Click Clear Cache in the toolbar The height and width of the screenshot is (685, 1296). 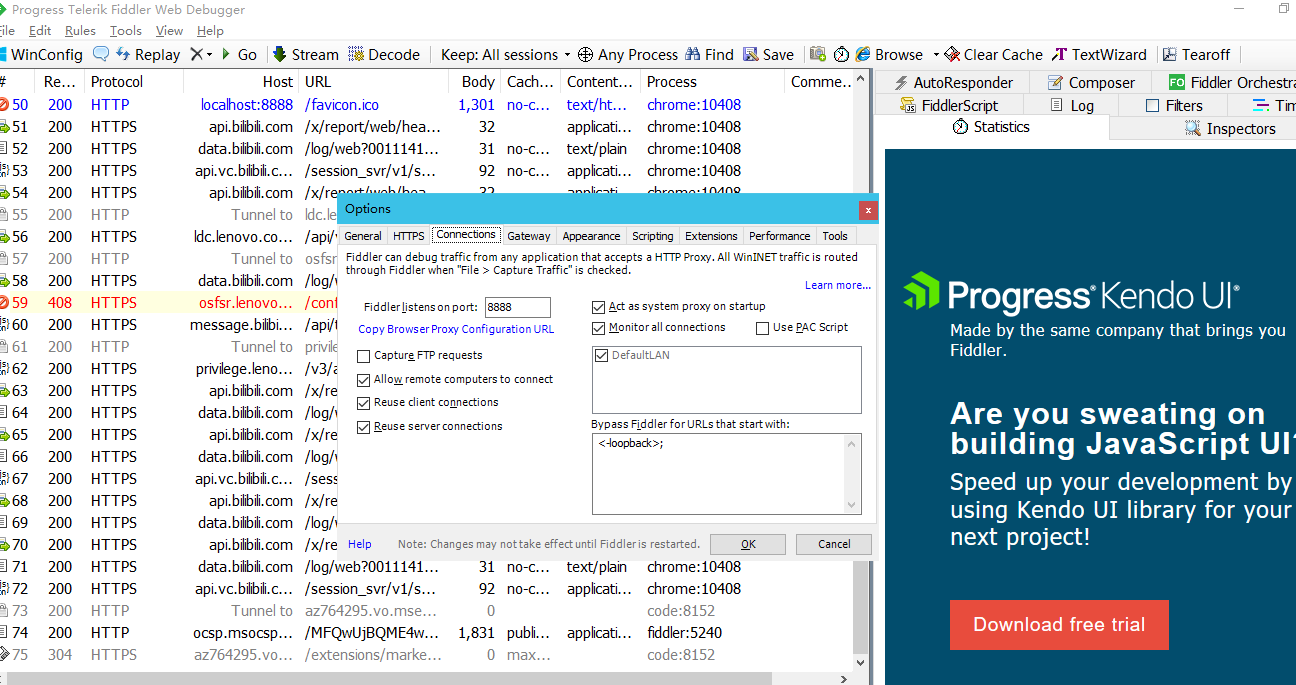993,55
